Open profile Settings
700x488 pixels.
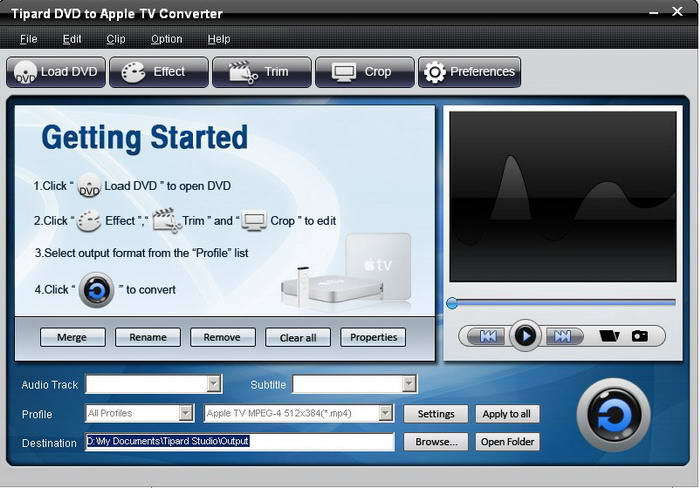tap(436, 414)
